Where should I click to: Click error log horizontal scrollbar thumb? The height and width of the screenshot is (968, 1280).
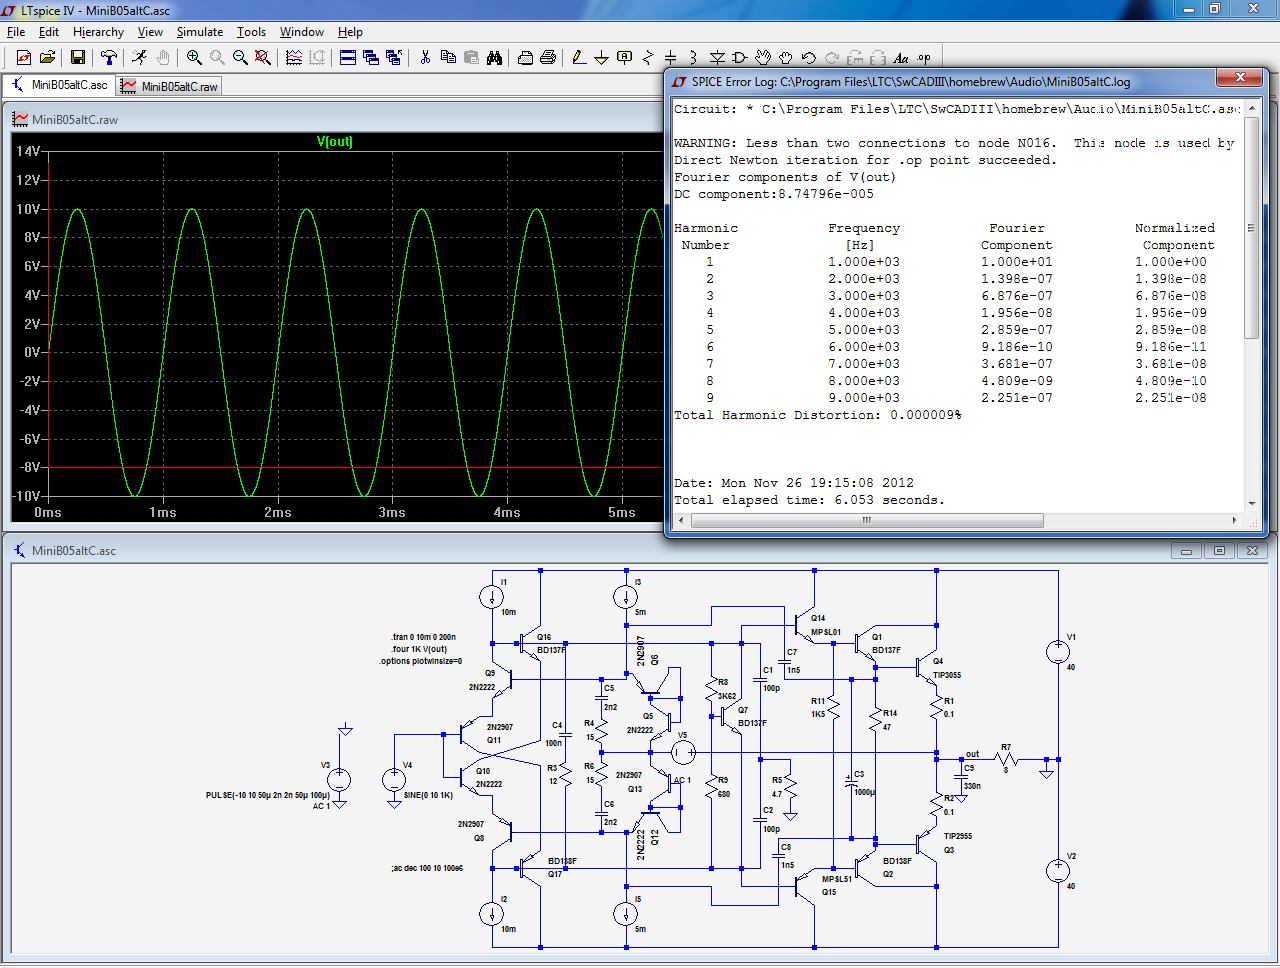867,520
